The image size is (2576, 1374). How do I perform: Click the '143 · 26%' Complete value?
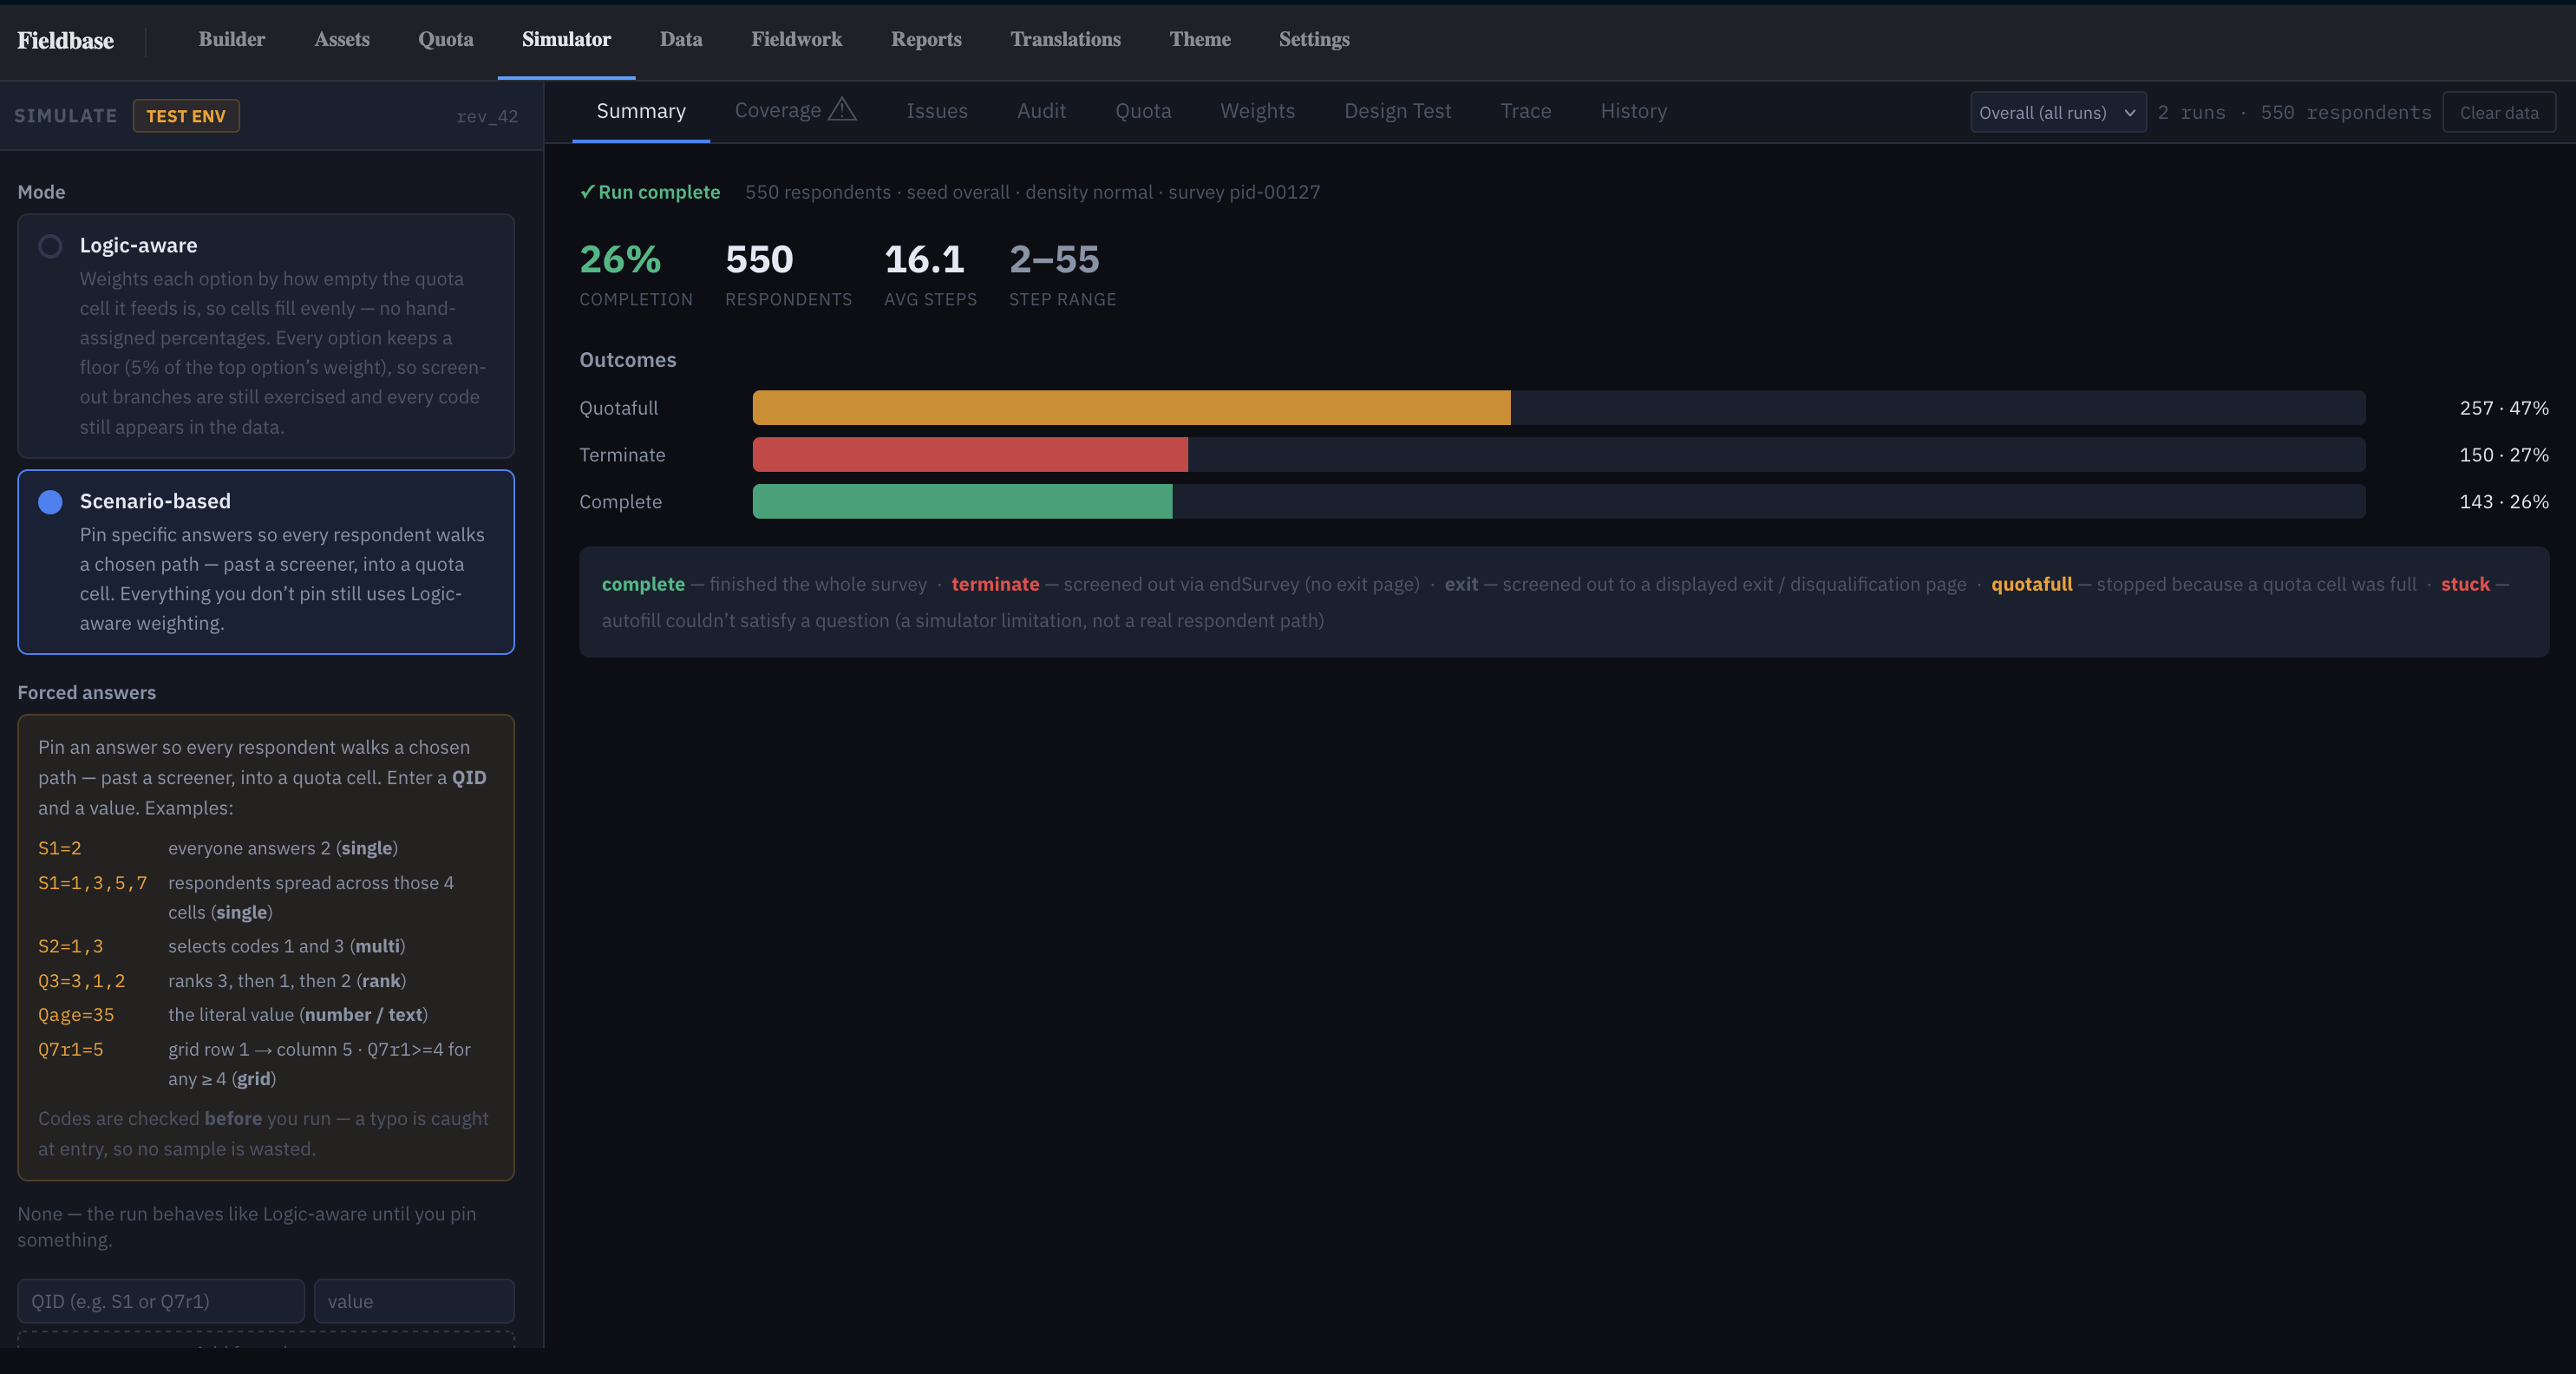(x=2504, y=502)
